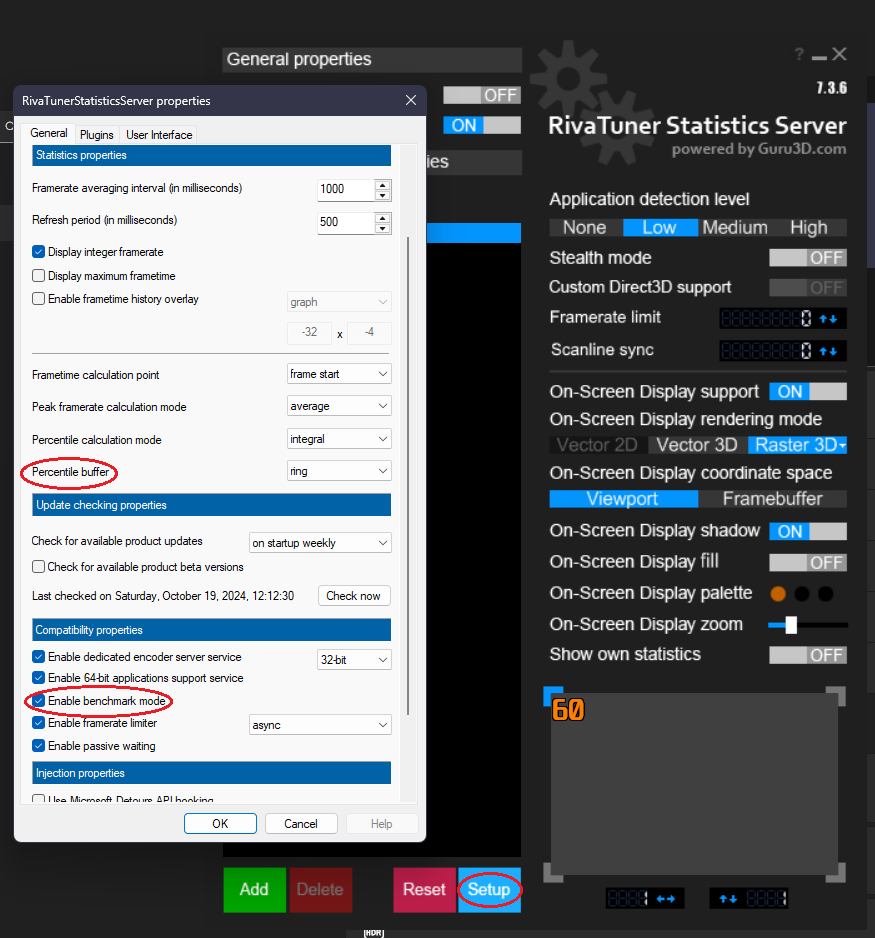Set detection level to Low
Screen dimensions: 875x938
[660, 228]
